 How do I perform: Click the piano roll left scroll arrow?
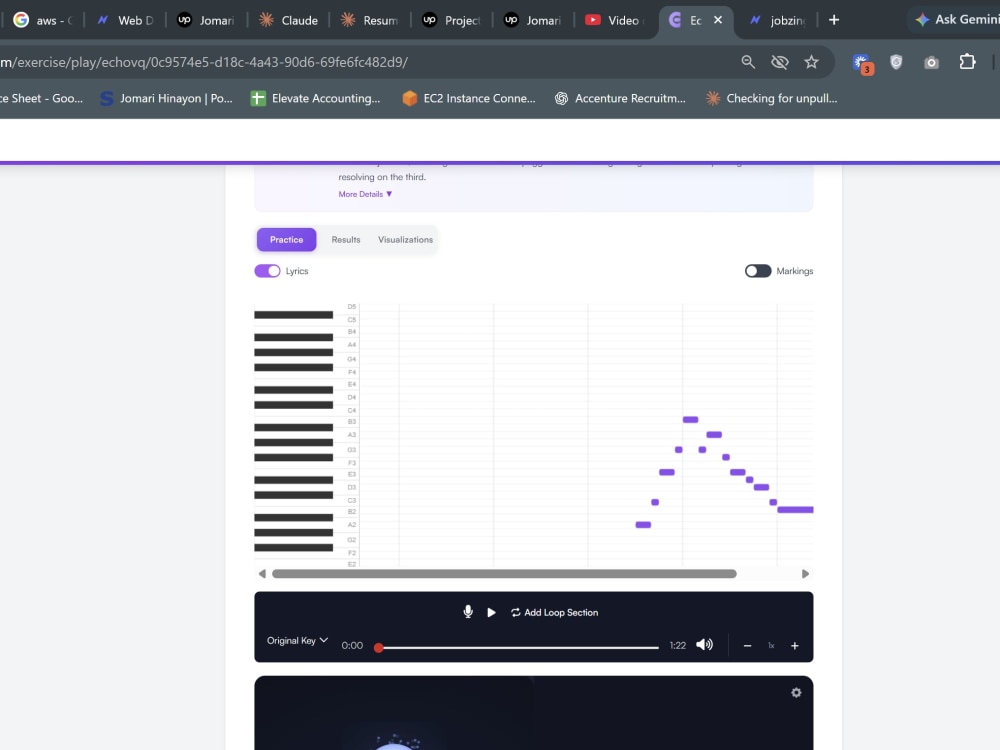(262, 574)
